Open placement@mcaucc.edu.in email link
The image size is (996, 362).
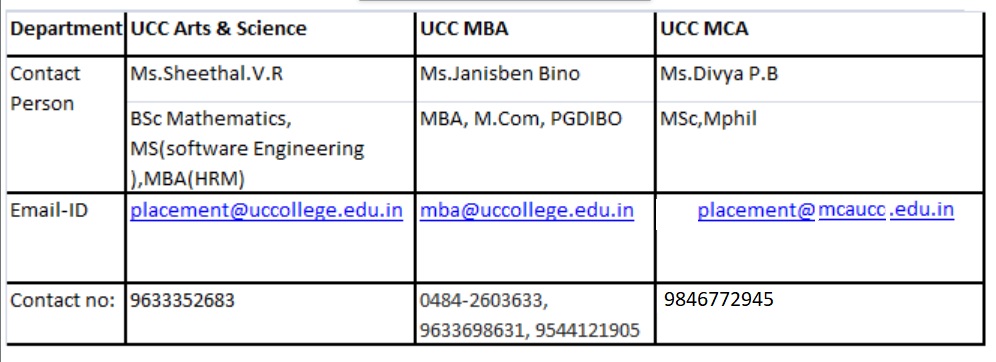[826, 210]
